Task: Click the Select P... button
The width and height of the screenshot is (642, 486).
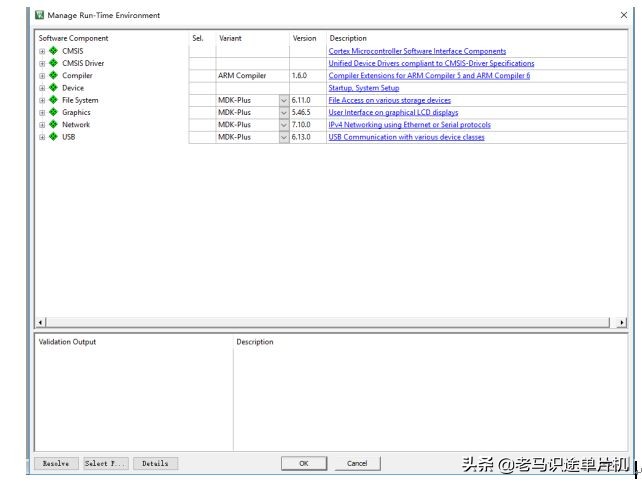Action: pos(106,463)
